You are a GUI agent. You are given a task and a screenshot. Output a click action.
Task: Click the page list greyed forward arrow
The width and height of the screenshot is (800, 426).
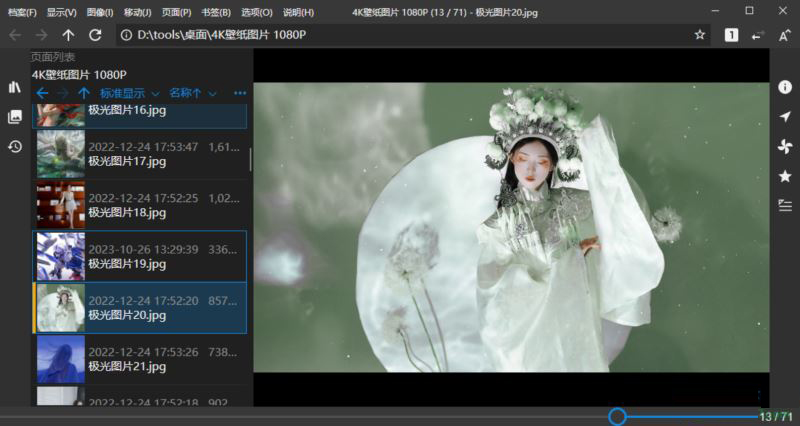(x=63, y=93)
